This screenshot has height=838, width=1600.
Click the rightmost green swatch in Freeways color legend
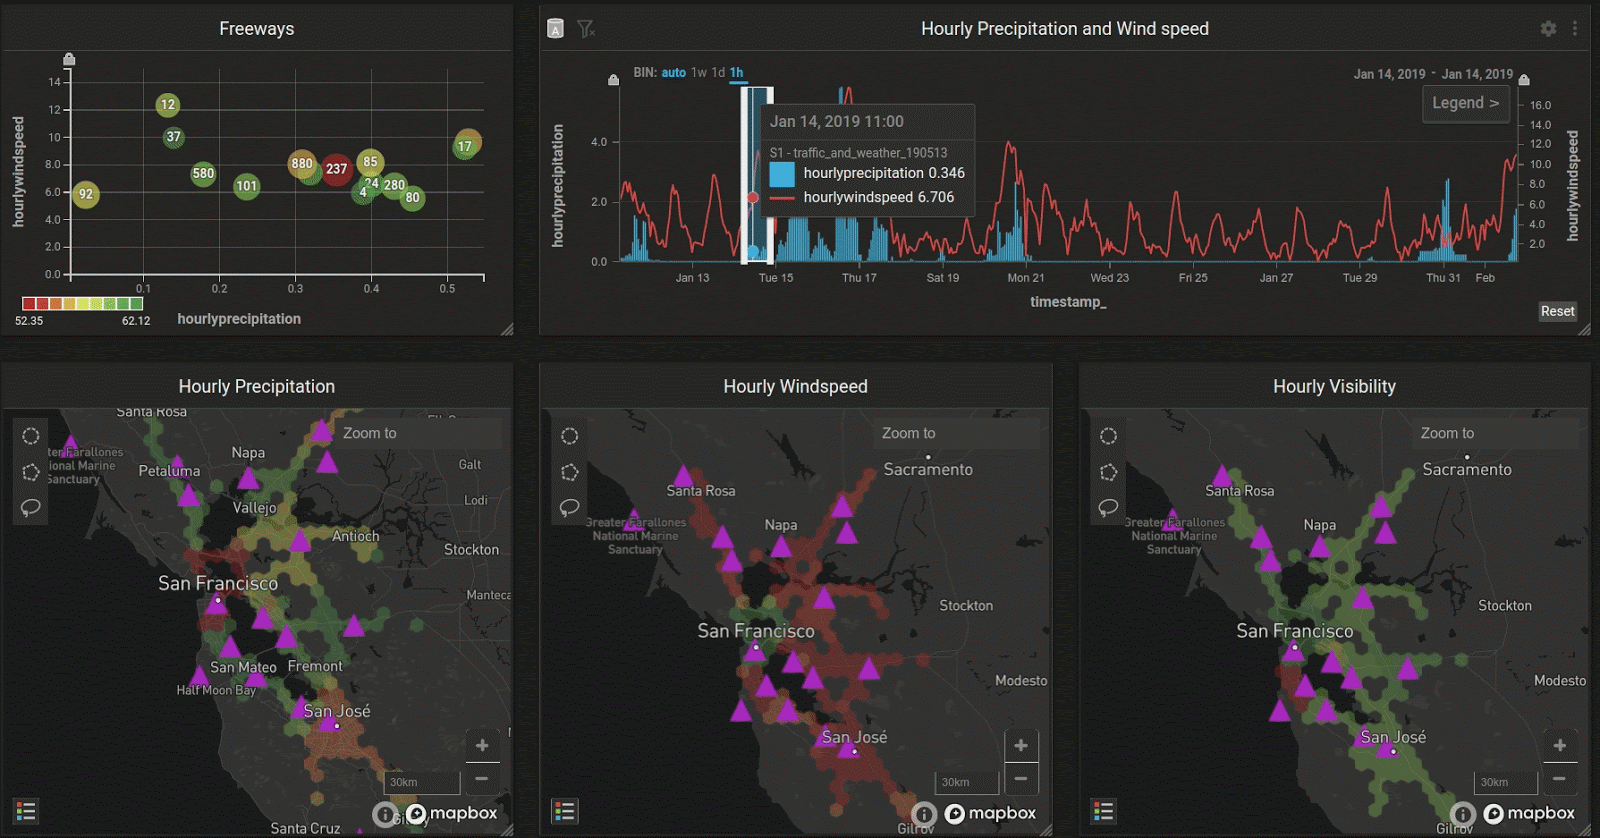tap(136, 303)
